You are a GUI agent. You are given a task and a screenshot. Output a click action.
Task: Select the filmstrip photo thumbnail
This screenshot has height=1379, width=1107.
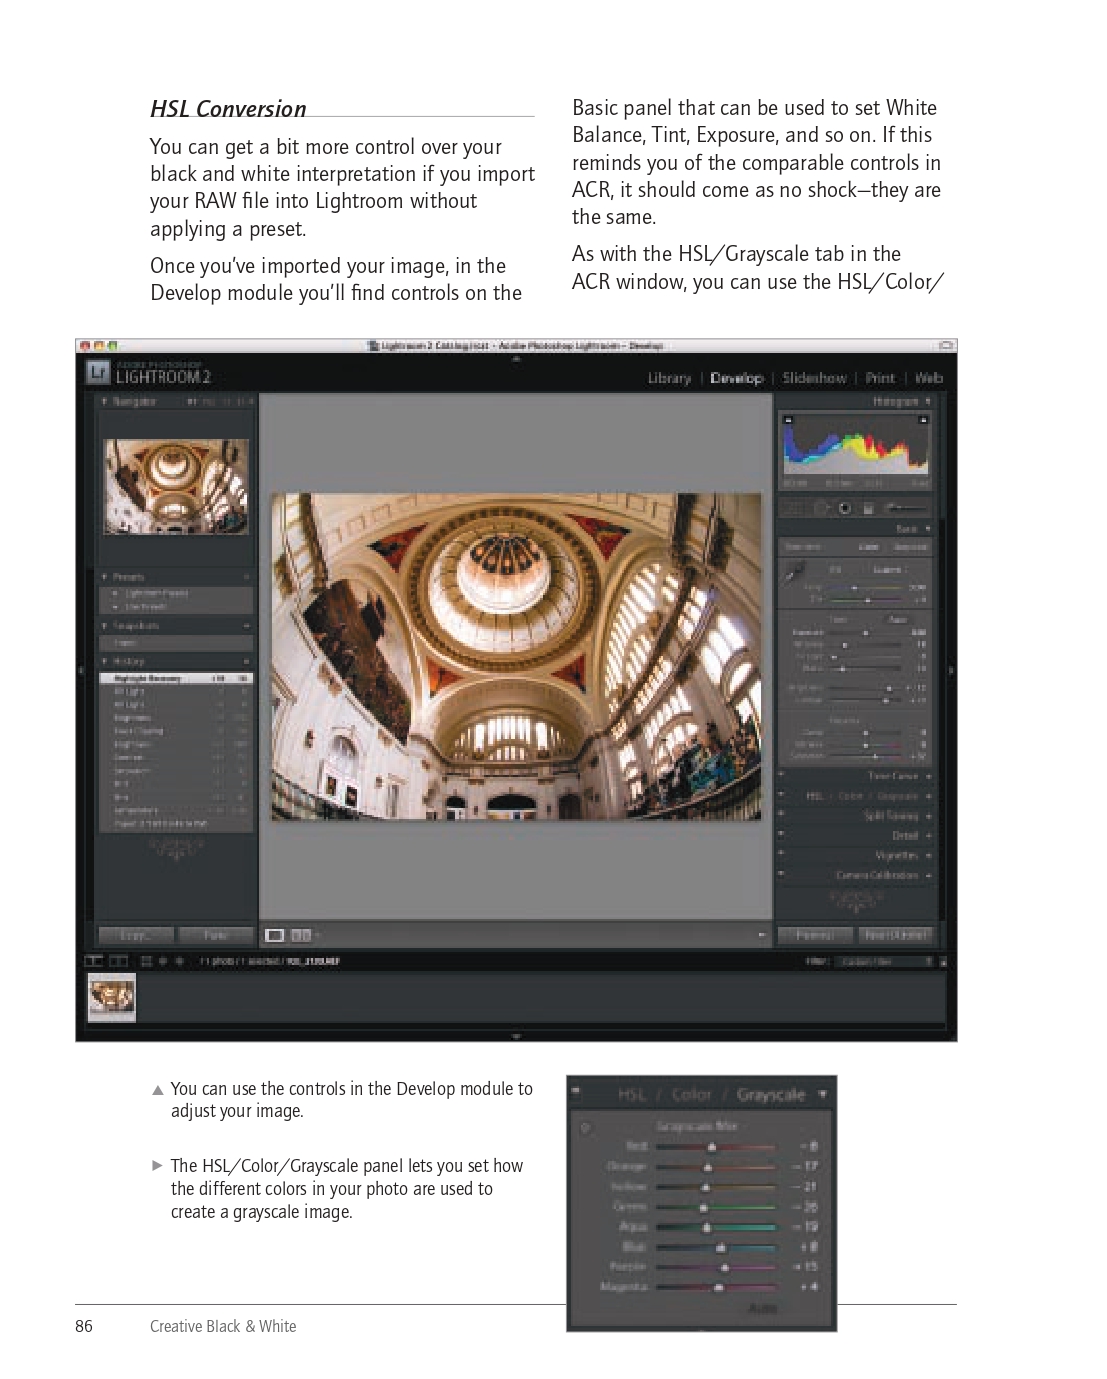tap(111, 997)
